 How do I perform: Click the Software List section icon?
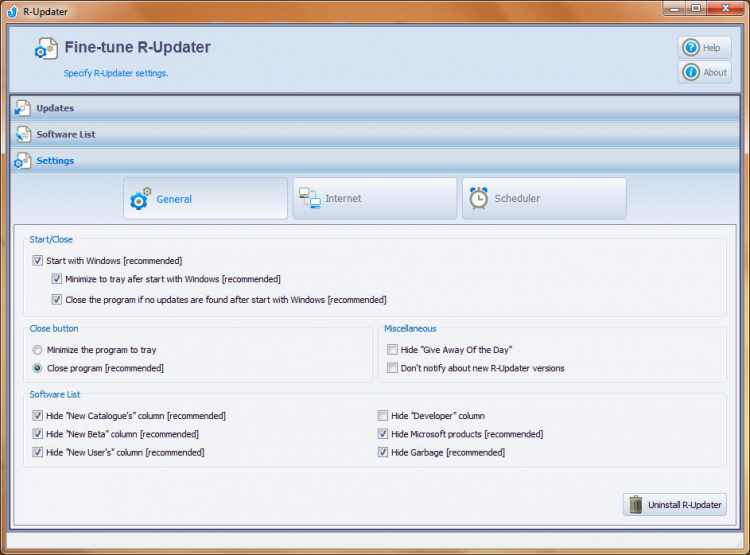point(22,134)
